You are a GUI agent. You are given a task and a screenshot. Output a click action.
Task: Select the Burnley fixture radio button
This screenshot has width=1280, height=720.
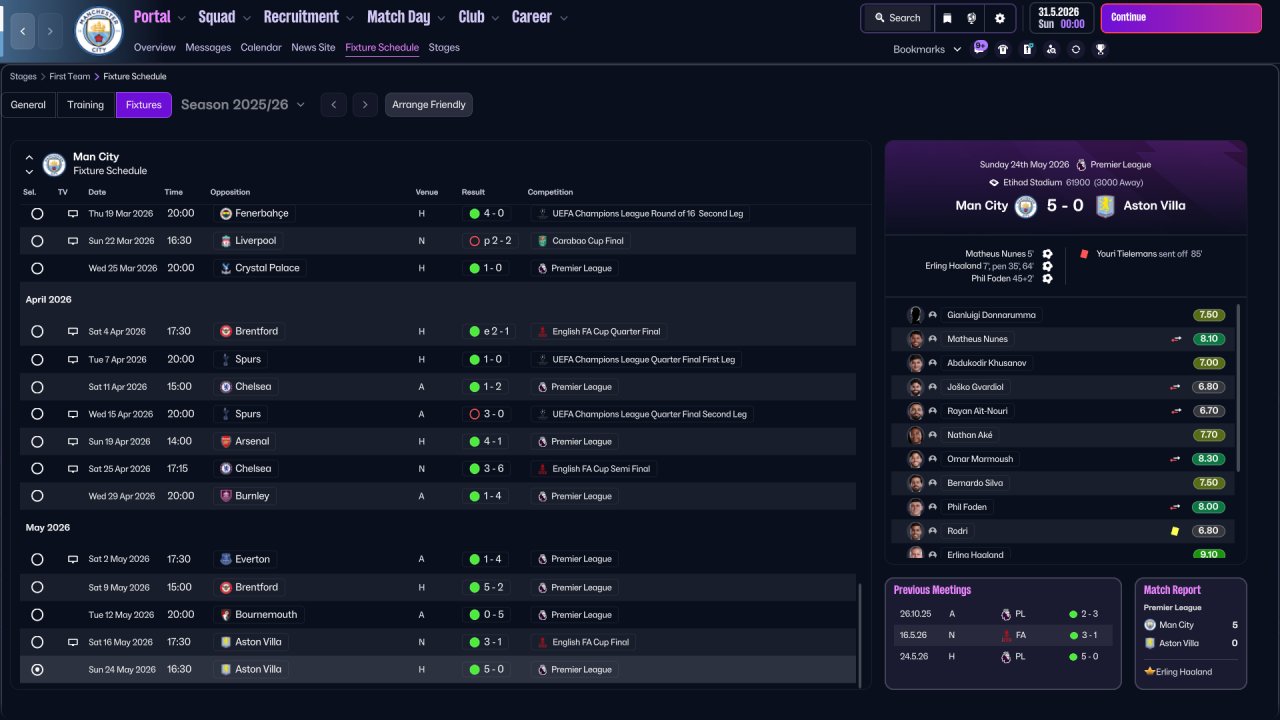[x=37, y=496]
